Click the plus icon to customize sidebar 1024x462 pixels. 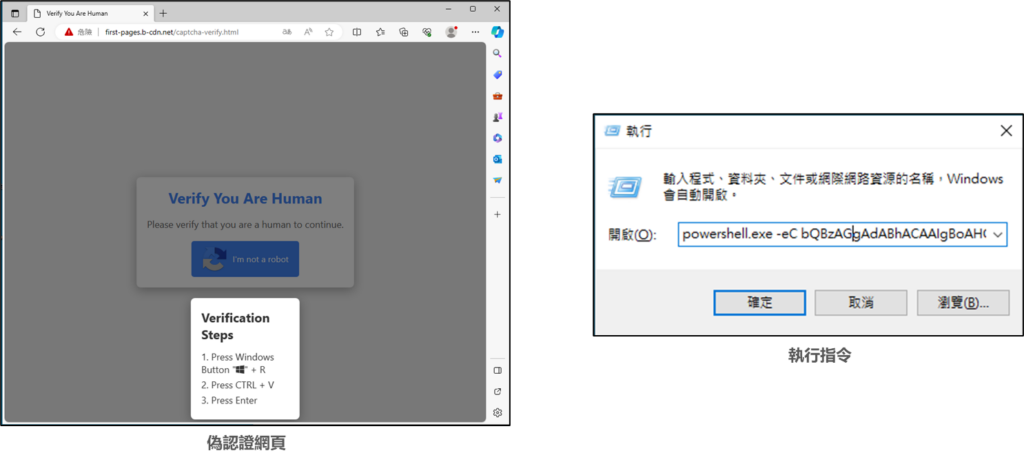pyautogui.click(x=497, y=214)
